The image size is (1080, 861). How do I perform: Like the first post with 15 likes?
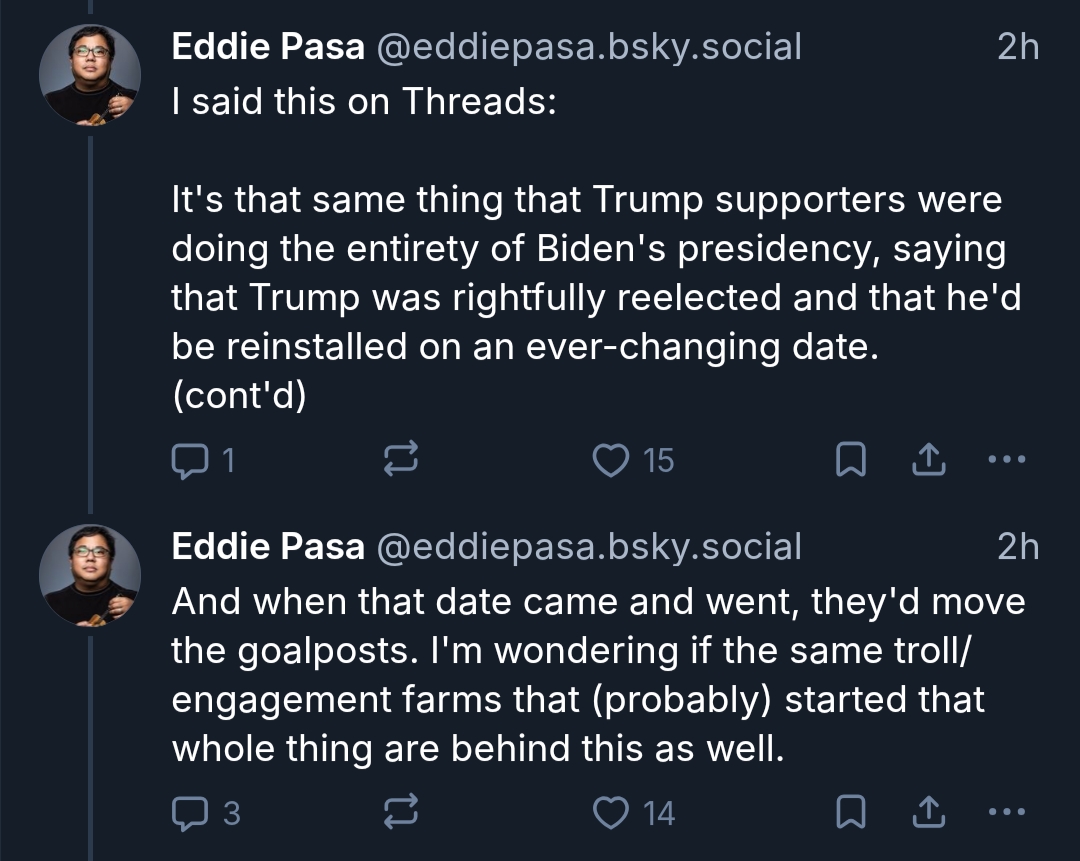click(x=610, y=460)
